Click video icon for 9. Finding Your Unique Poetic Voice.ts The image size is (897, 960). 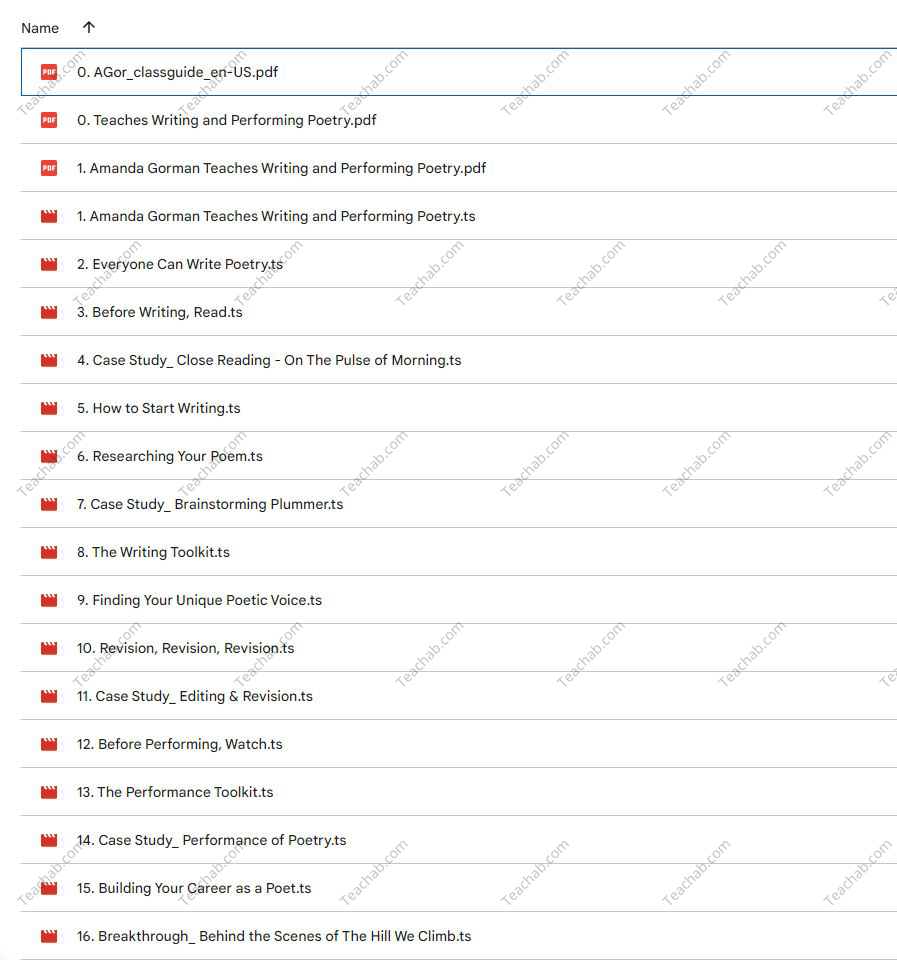[49, 600]
